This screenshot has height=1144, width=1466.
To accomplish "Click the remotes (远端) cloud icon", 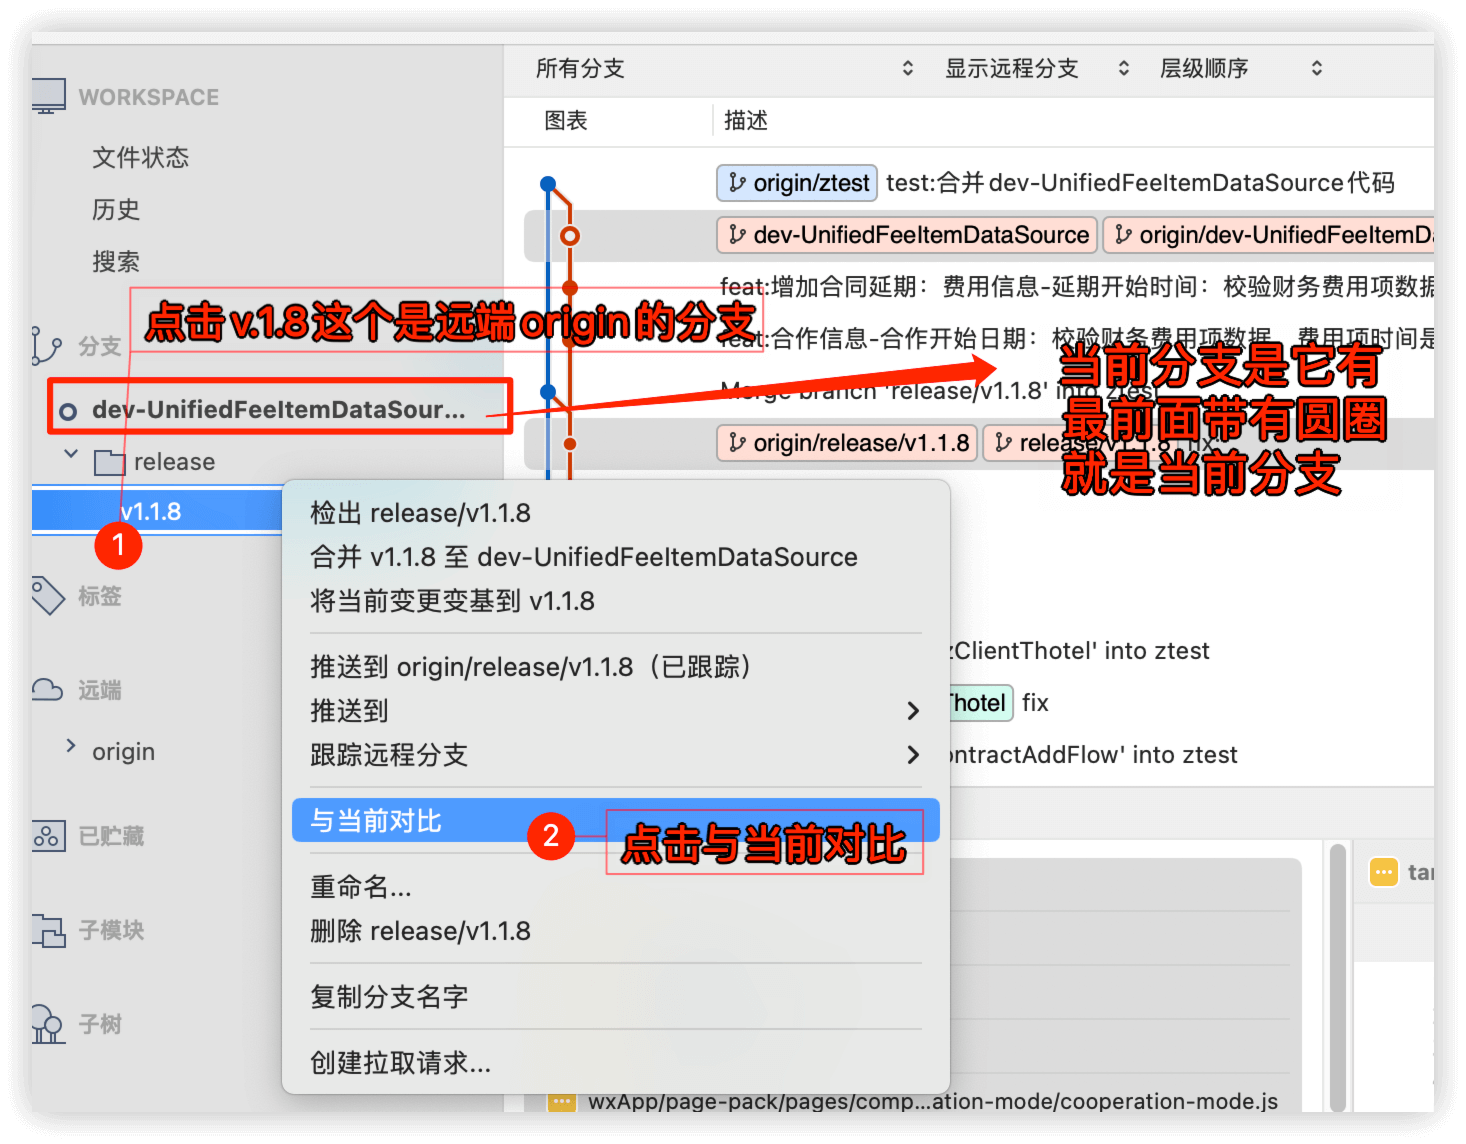I will pyautogui.click(x=47, y=690).
